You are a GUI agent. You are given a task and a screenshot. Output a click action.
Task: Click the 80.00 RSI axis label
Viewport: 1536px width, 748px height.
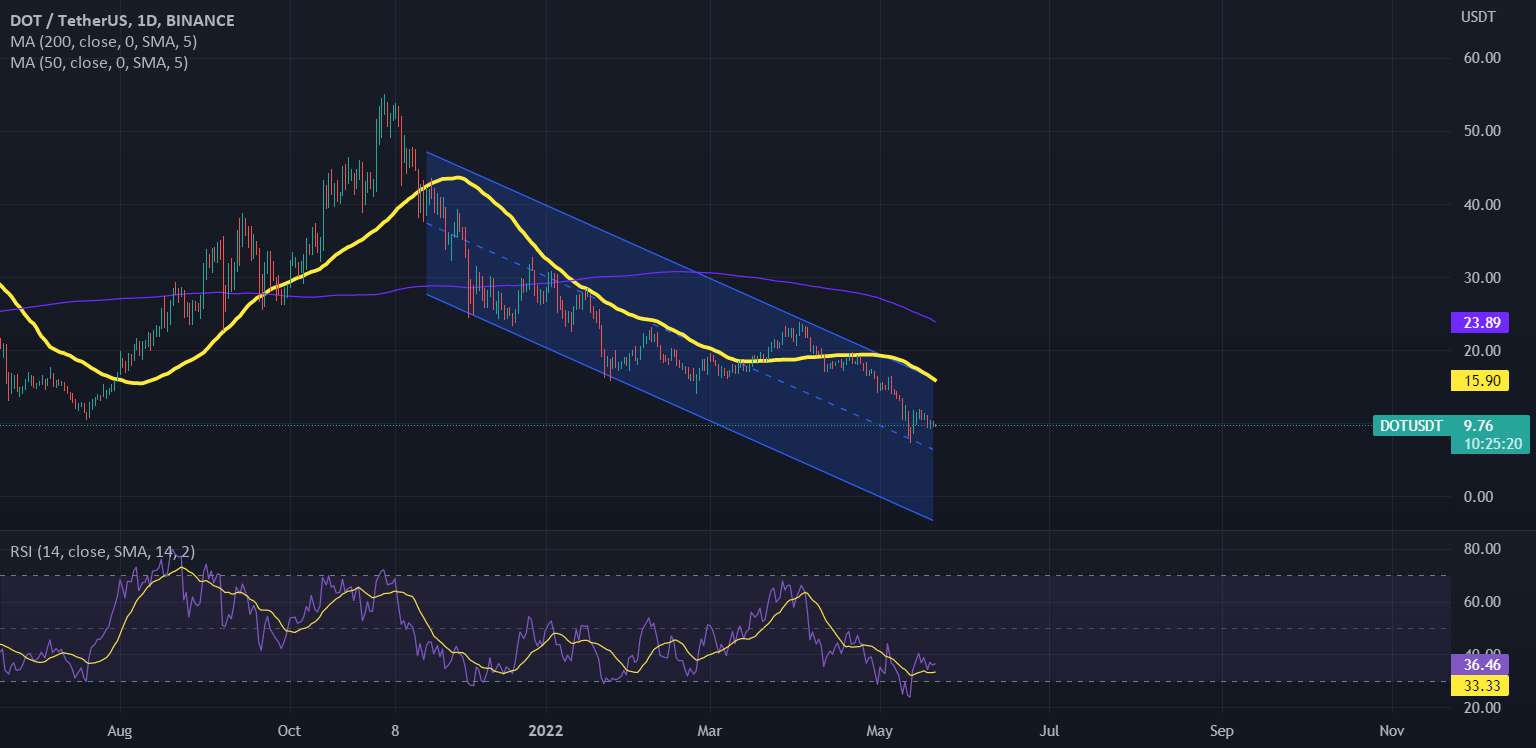1482,549
